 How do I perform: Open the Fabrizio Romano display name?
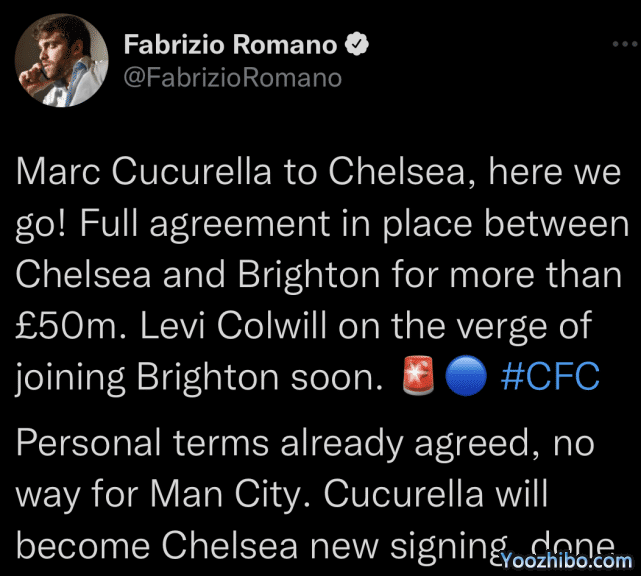tap(228, 44)
